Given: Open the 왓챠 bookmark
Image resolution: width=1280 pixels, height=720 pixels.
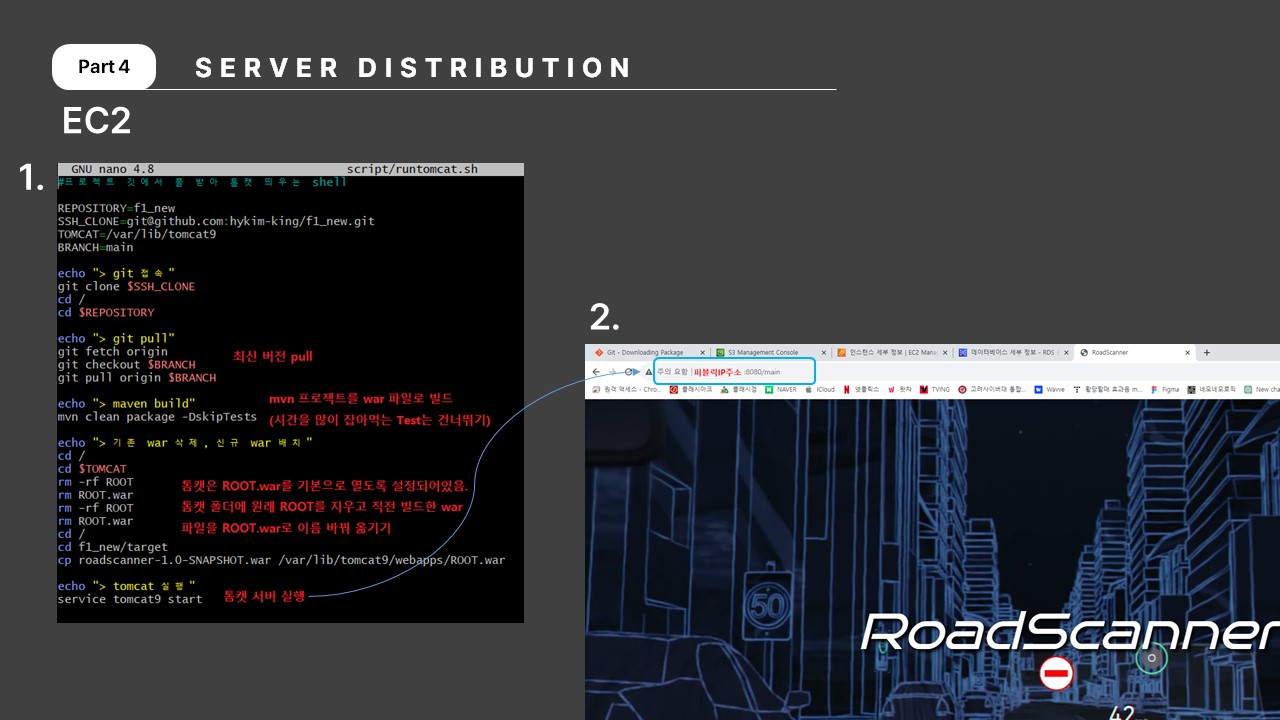Looking at the screenshot, I should pyautogui.click(x=901, y=389).
